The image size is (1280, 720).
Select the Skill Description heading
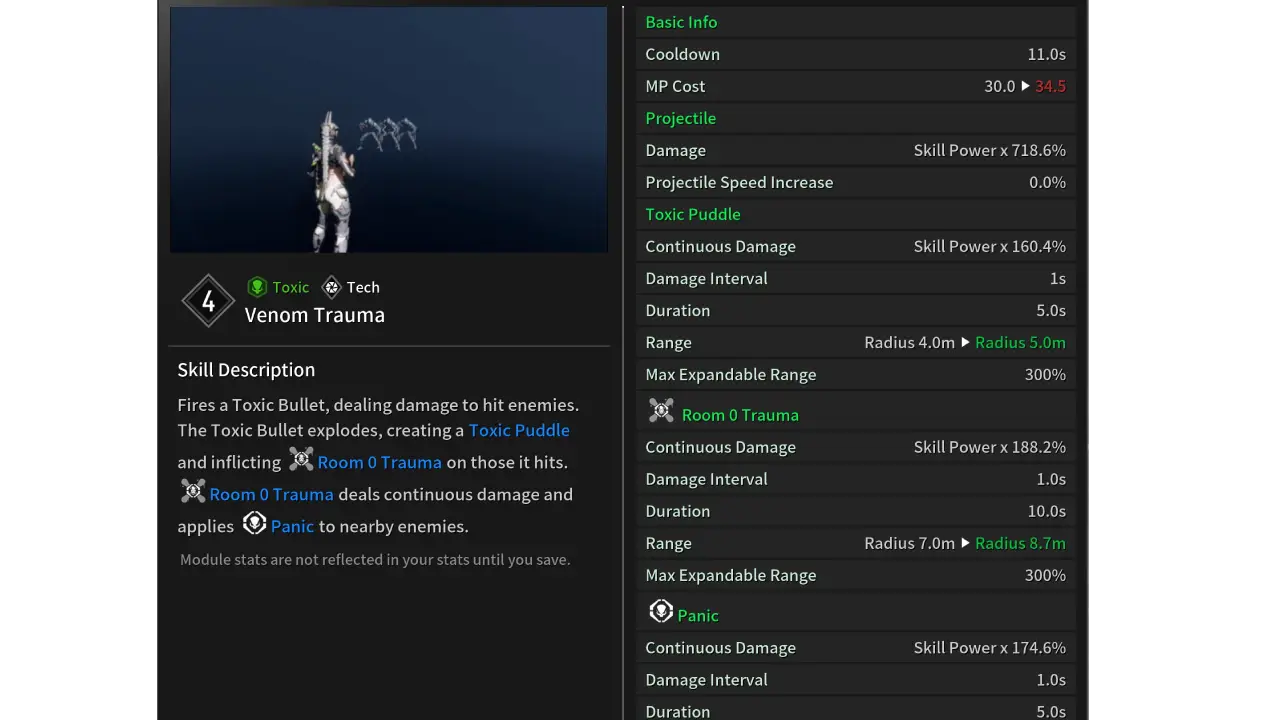(x=246, y=370)
